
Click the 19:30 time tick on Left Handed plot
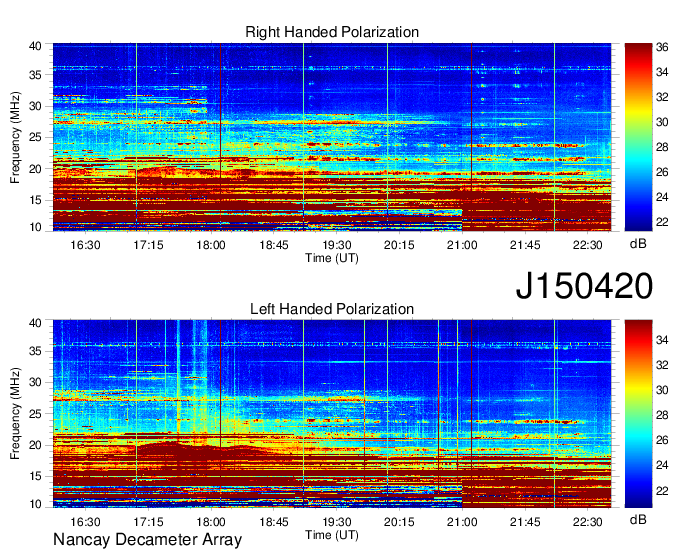(x=337, y=522)
